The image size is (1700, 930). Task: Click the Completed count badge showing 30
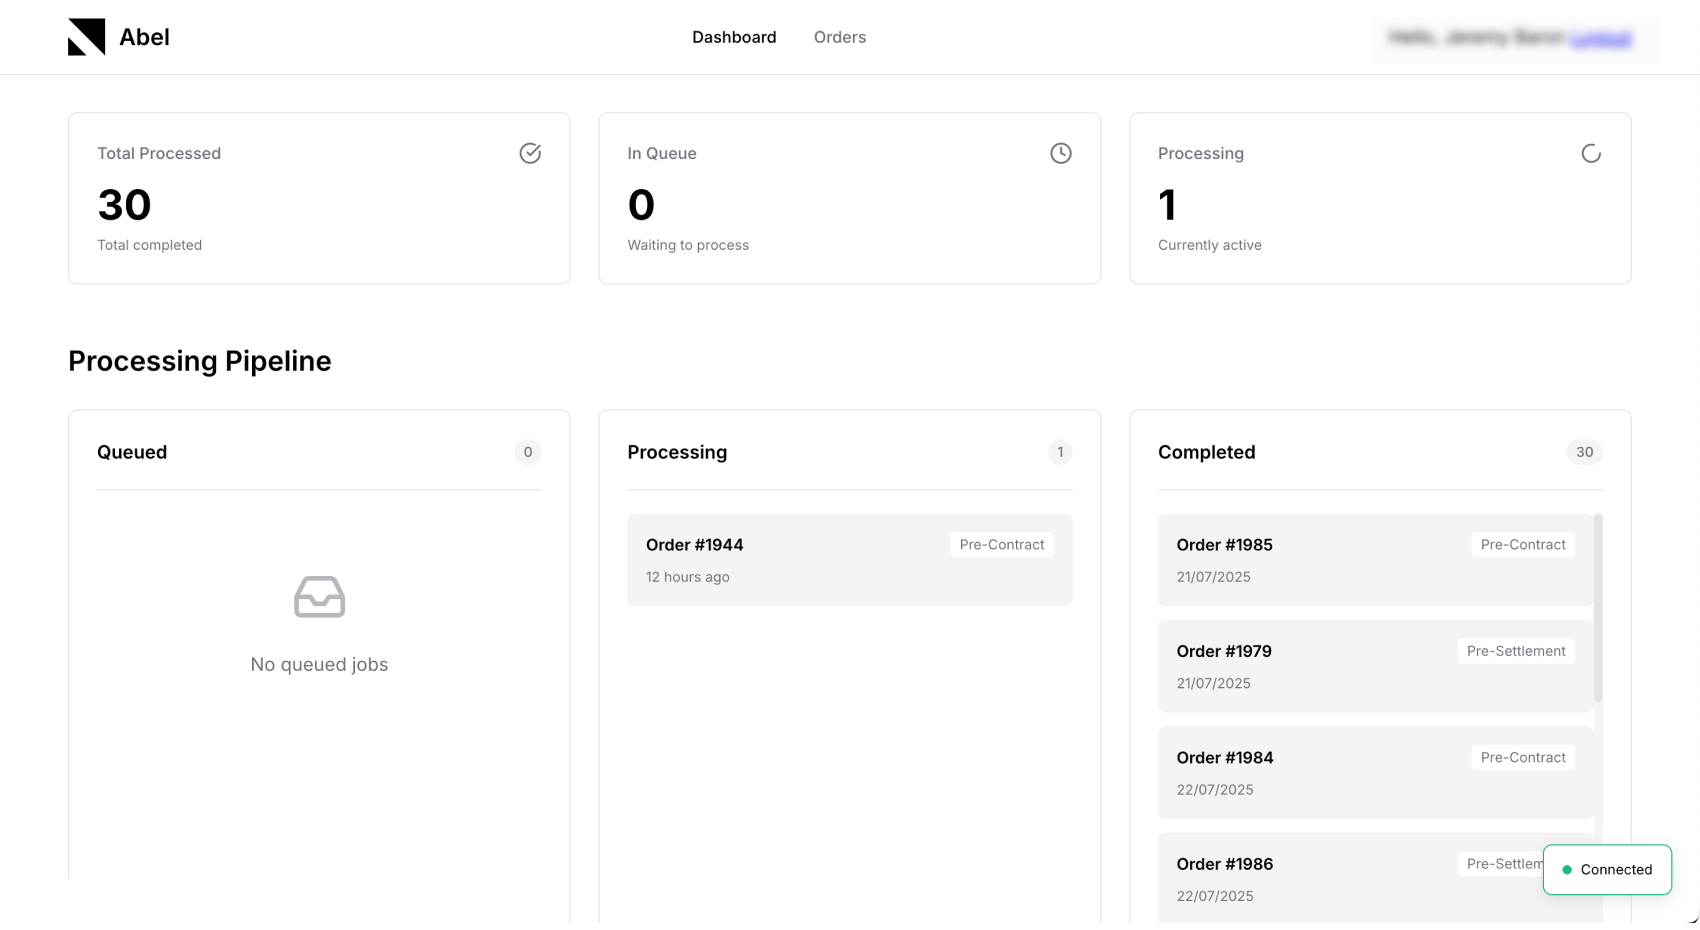click(1583, 452)
